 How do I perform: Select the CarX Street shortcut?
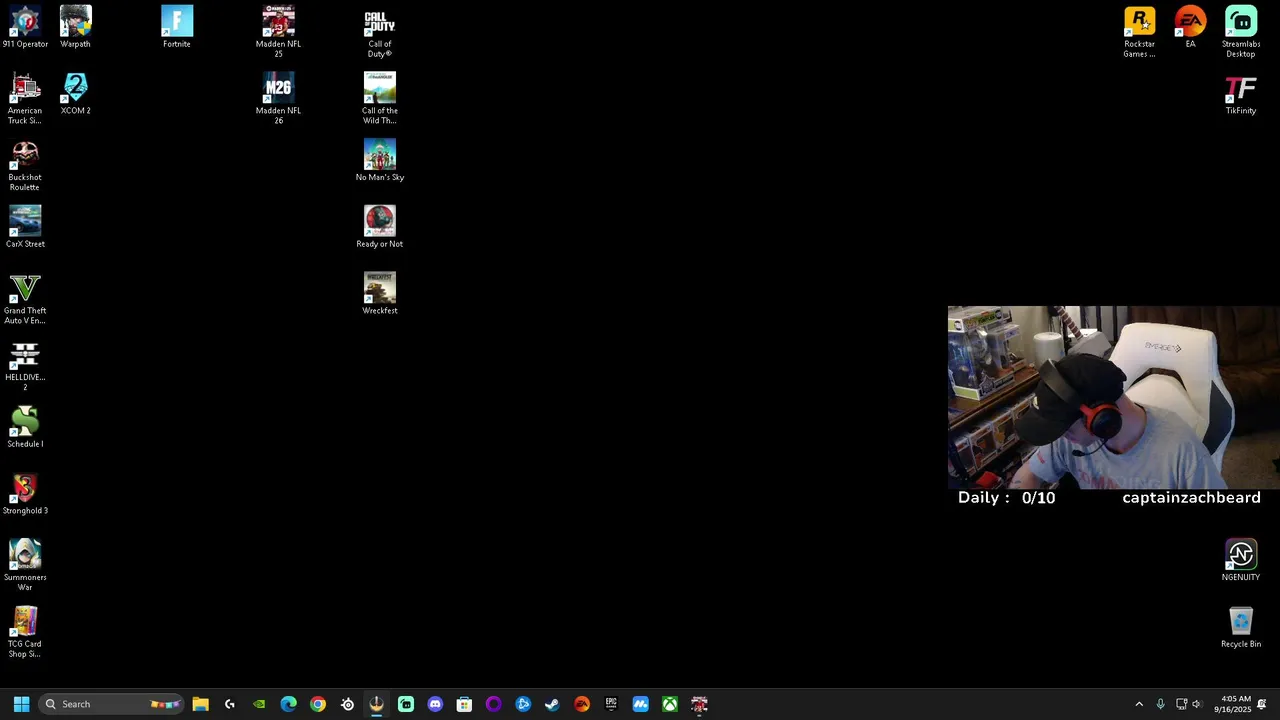25,227
